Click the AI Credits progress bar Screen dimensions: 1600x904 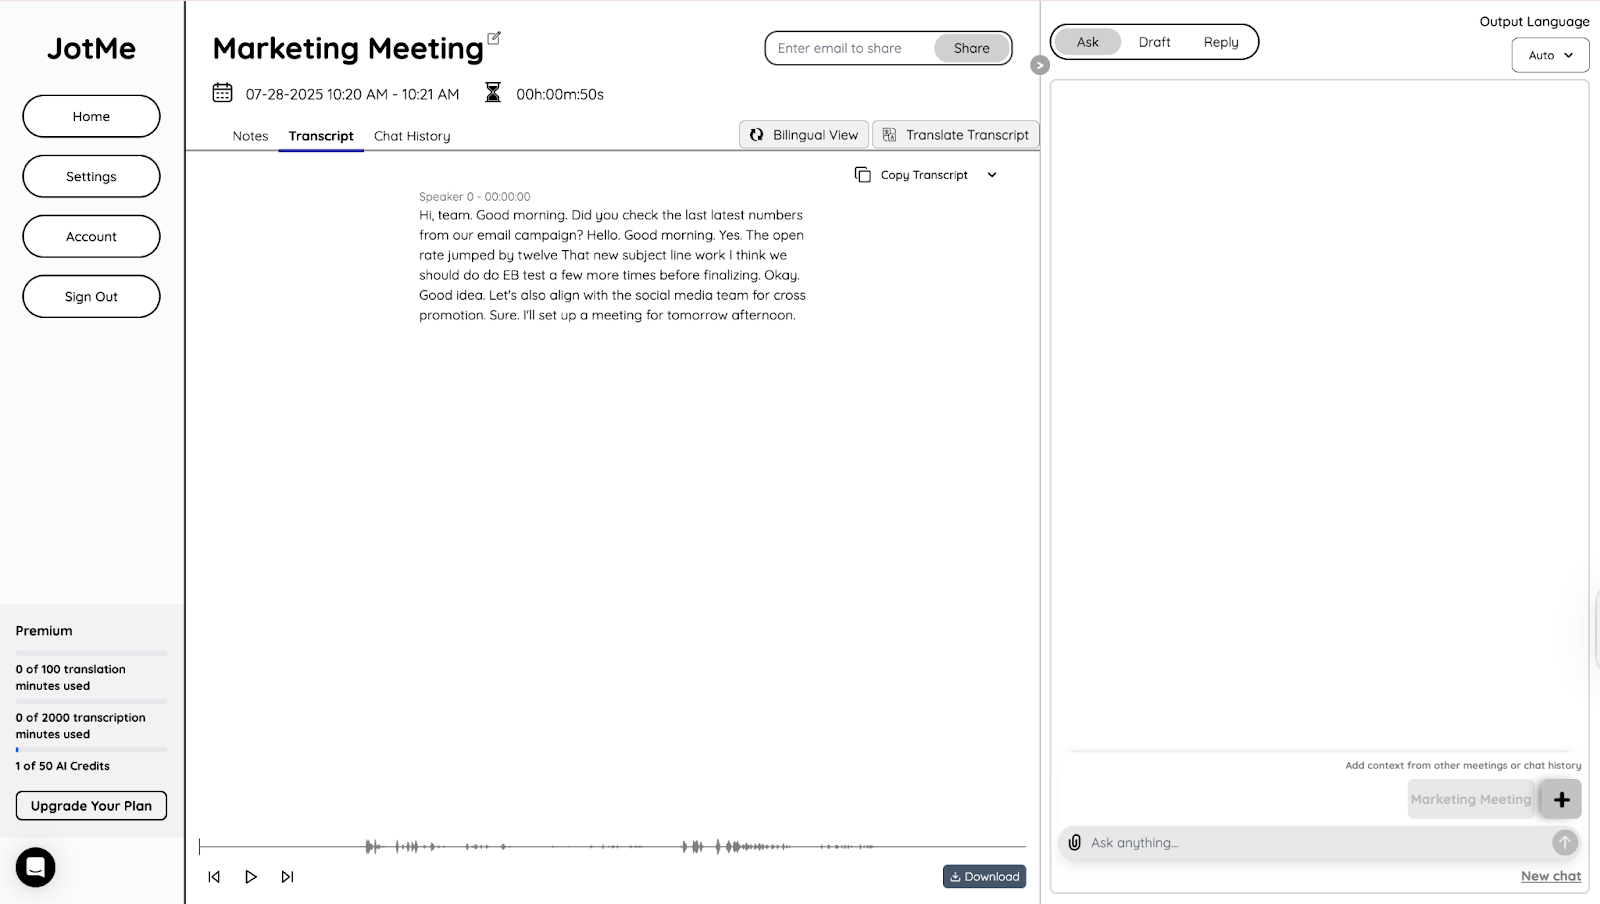[x=91, y=750]
